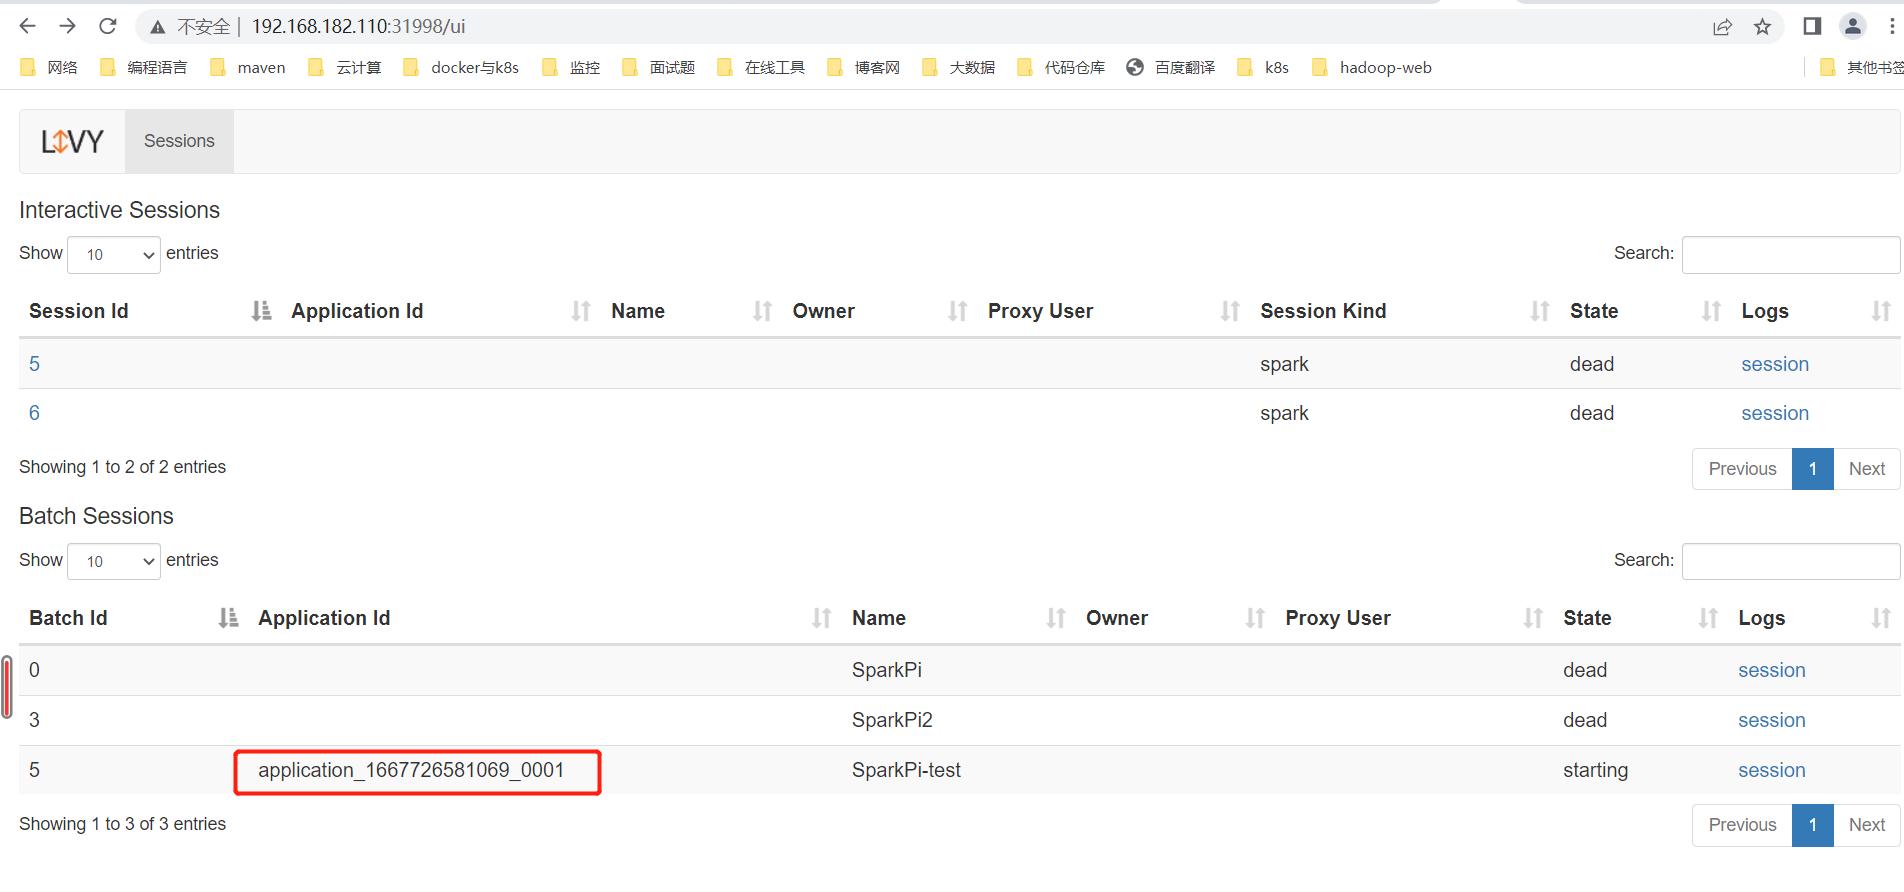Sort batch sessions by Logs
Viewport: 1904px width, 892px height.
(1814, 618)
